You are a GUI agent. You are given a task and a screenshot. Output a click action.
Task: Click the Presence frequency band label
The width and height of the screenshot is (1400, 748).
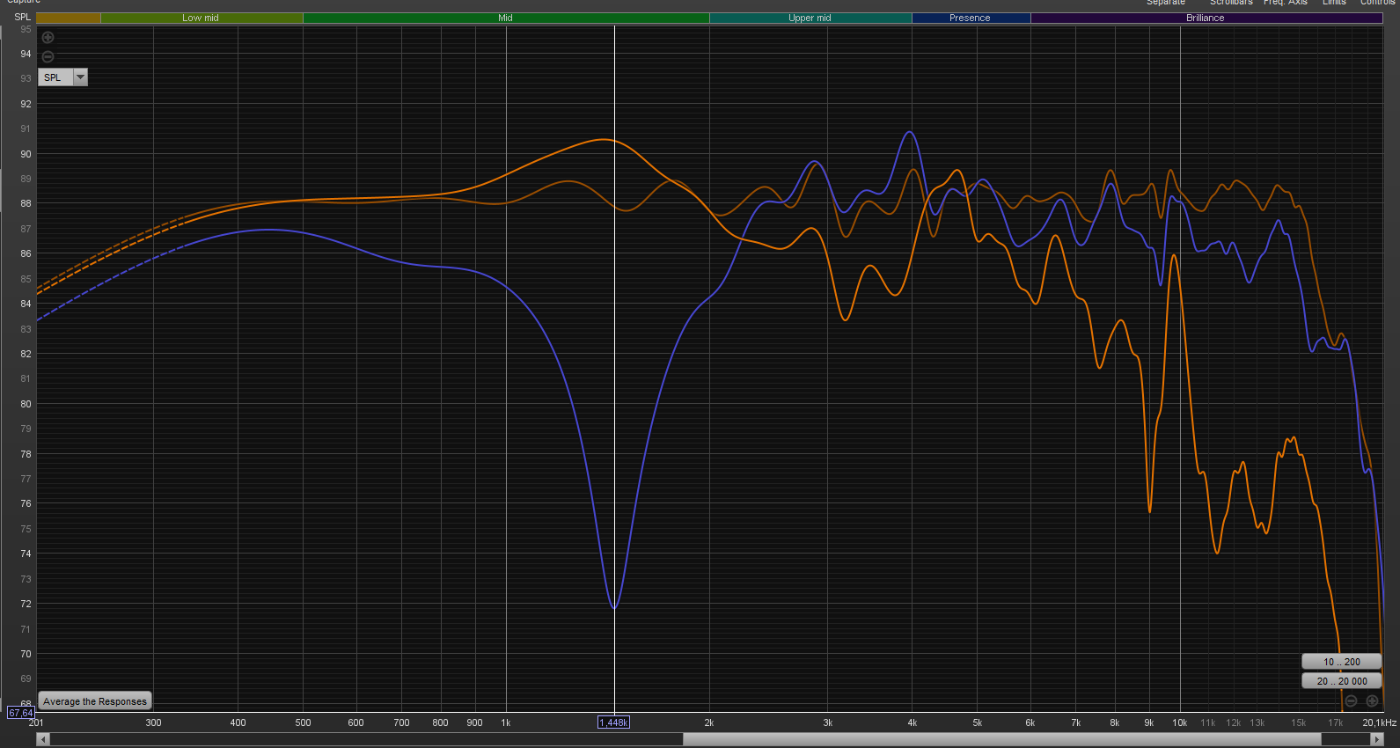970,18
